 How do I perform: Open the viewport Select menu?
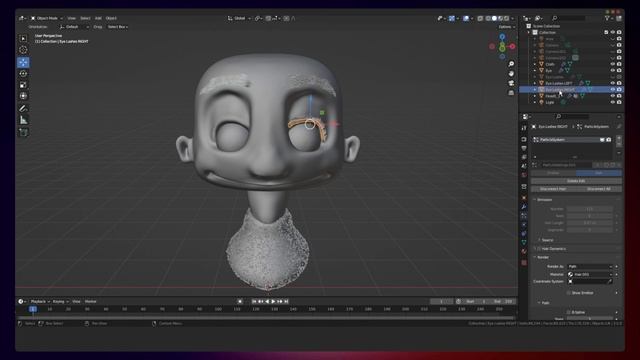[85, 18]
